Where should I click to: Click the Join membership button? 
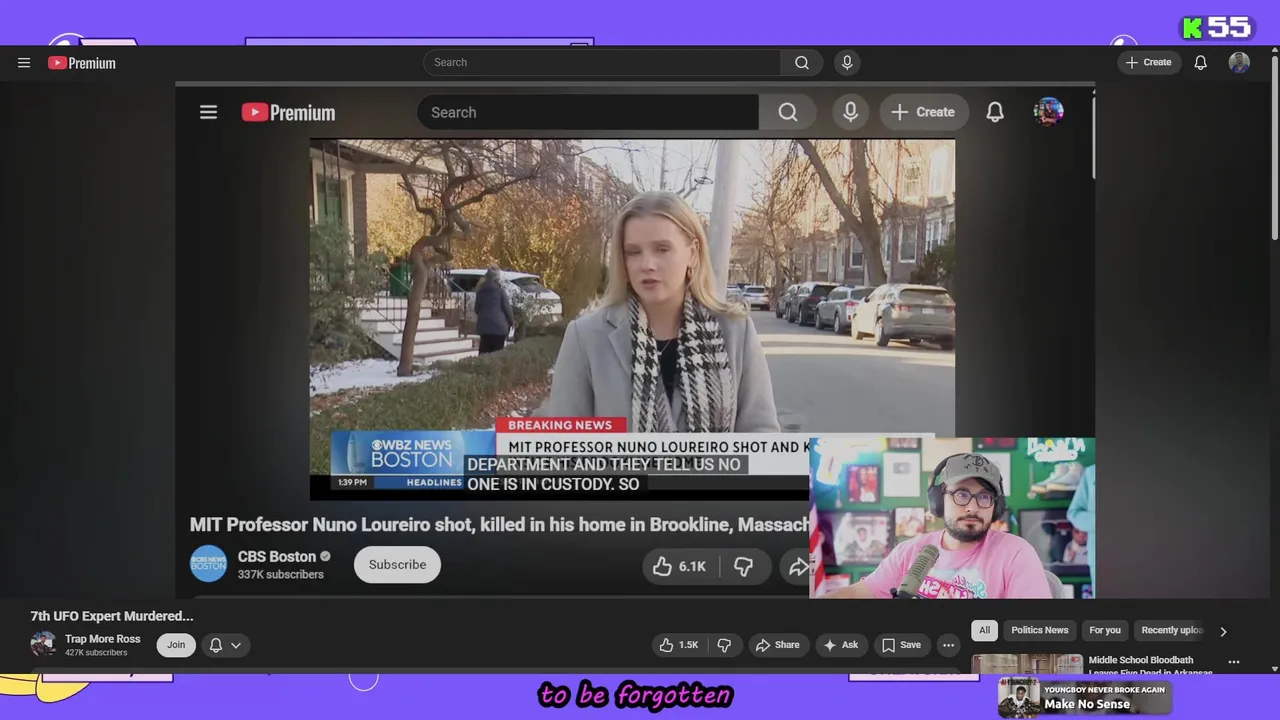click(x=176, y=645)
